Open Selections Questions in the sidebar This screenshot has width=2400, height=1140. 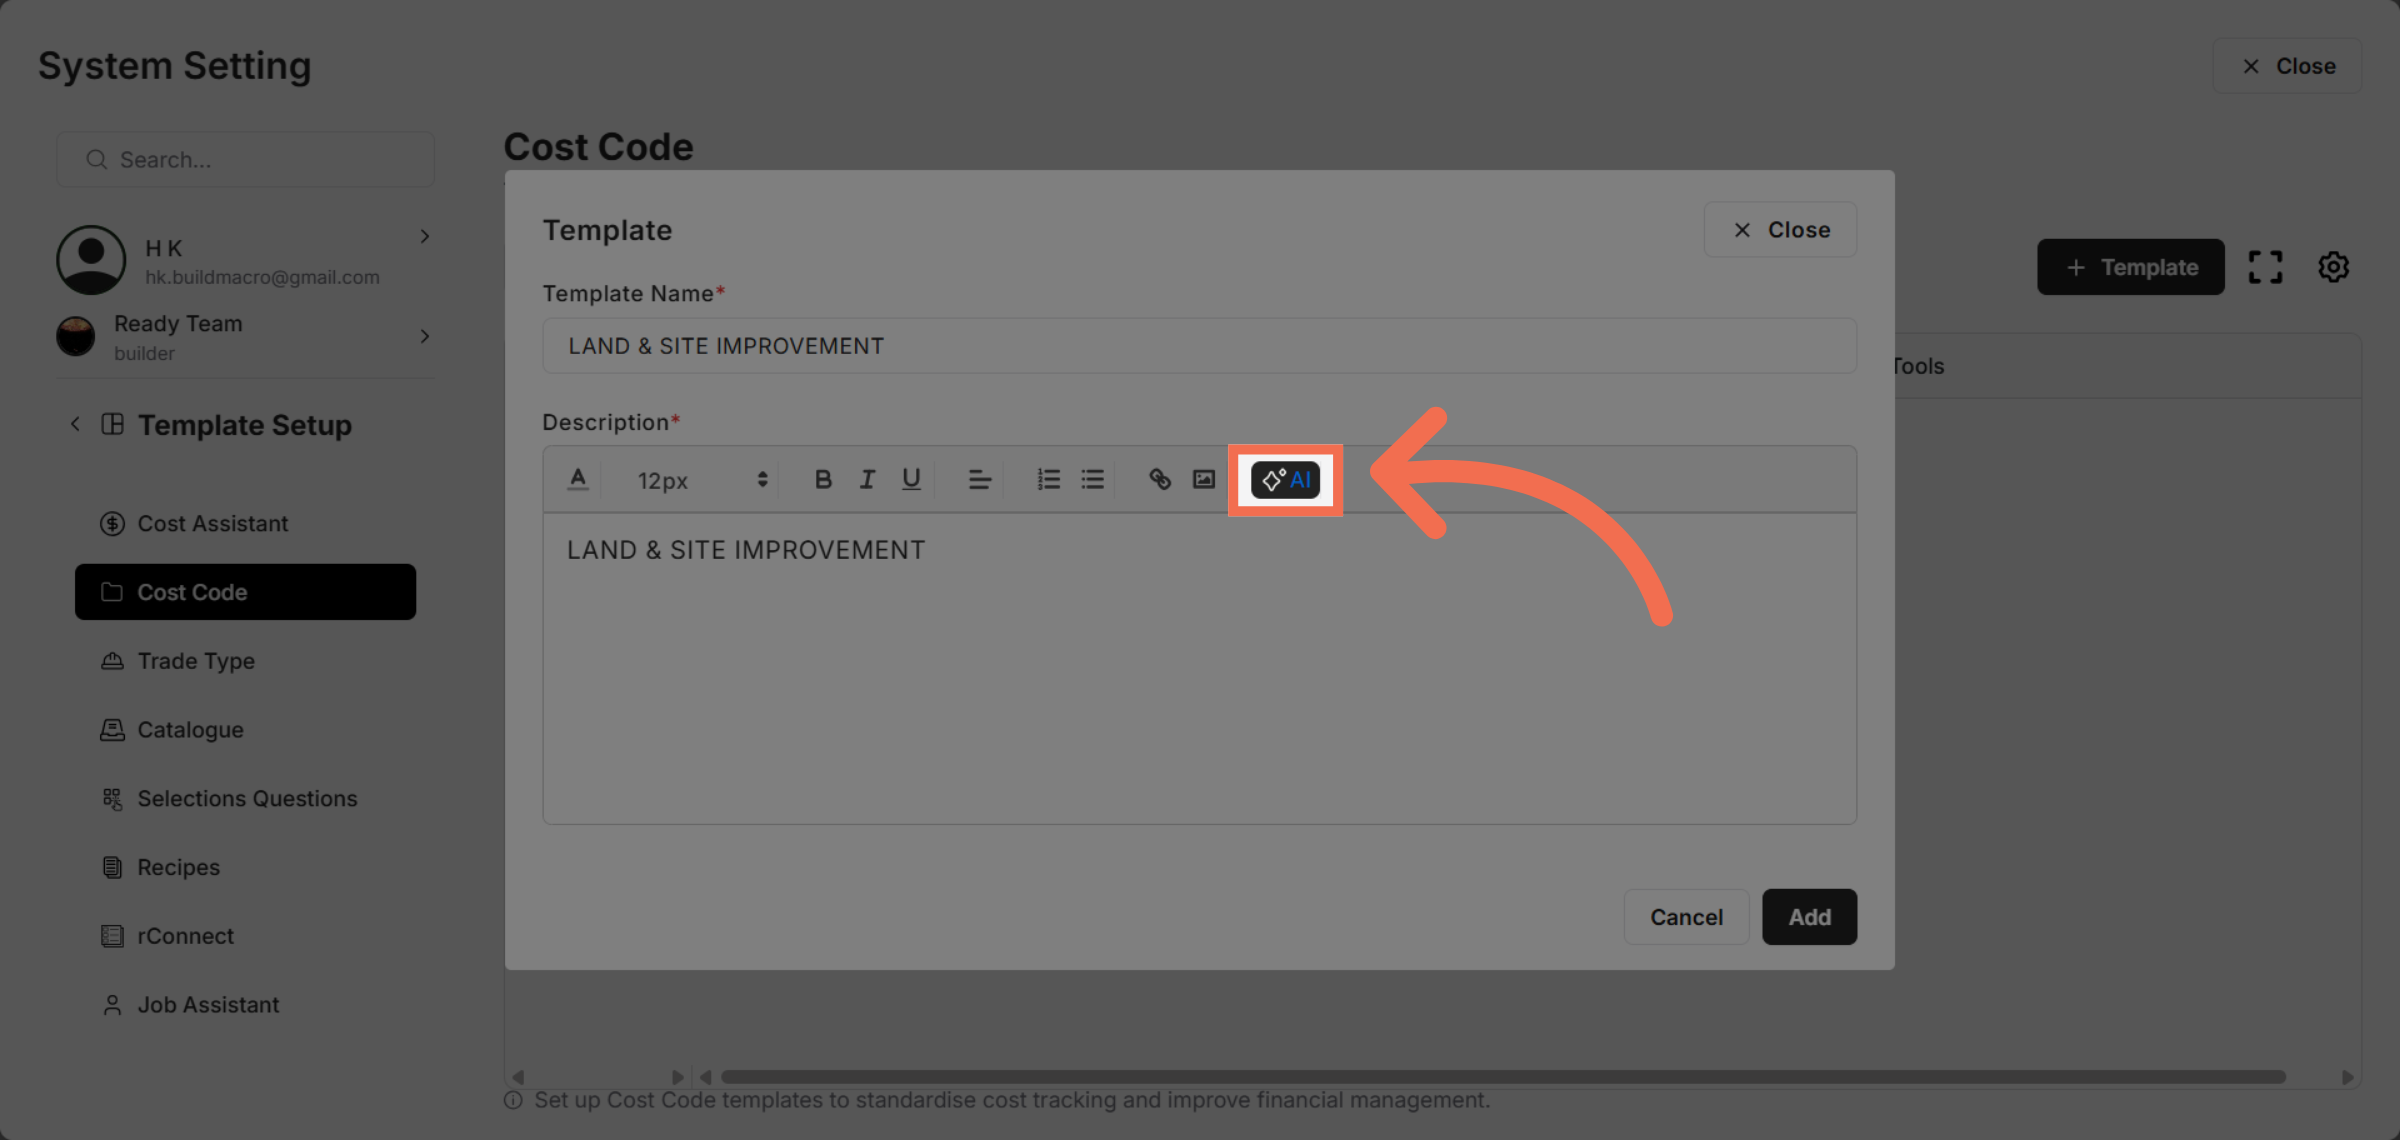247,798
